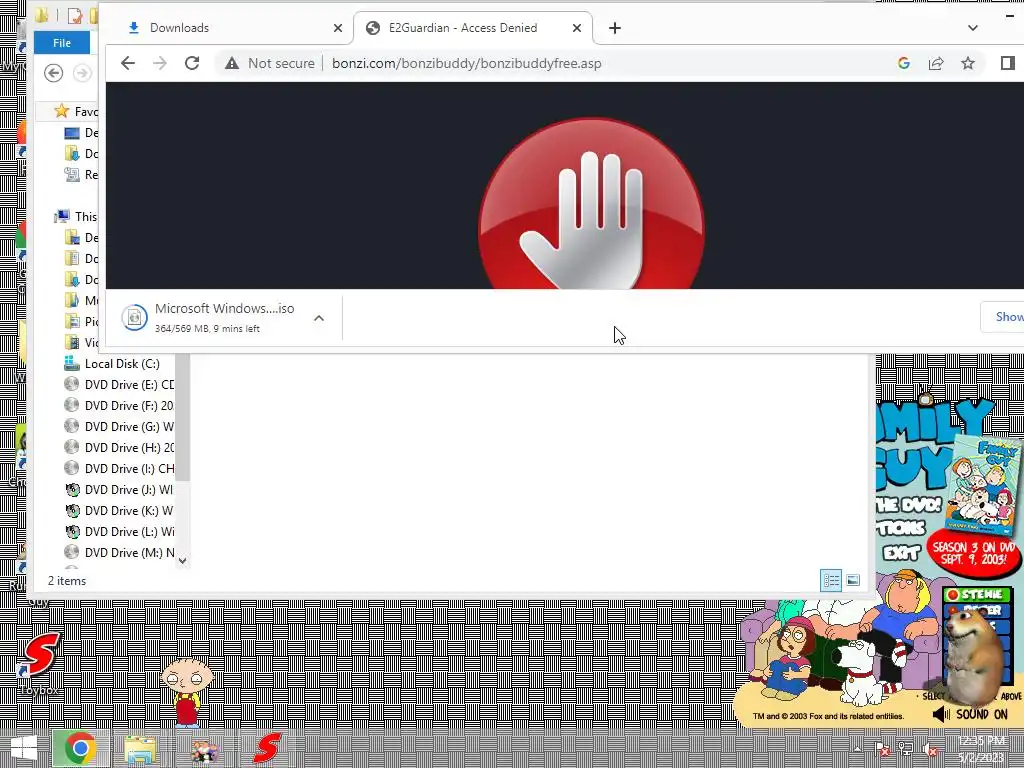Click the share page icon
1024x768 pixels.
(x=936, y=63)
